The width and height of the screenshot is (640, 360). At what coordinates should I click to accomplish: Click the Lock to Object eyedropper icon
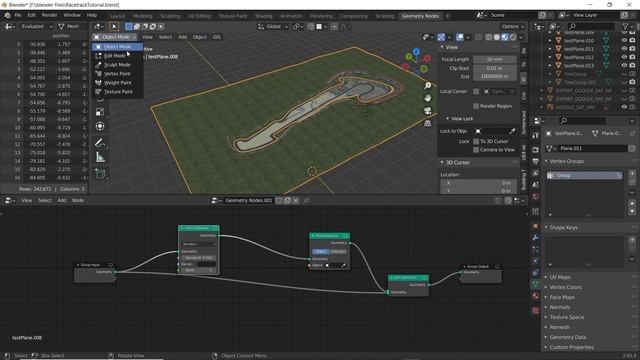[512, 131]
